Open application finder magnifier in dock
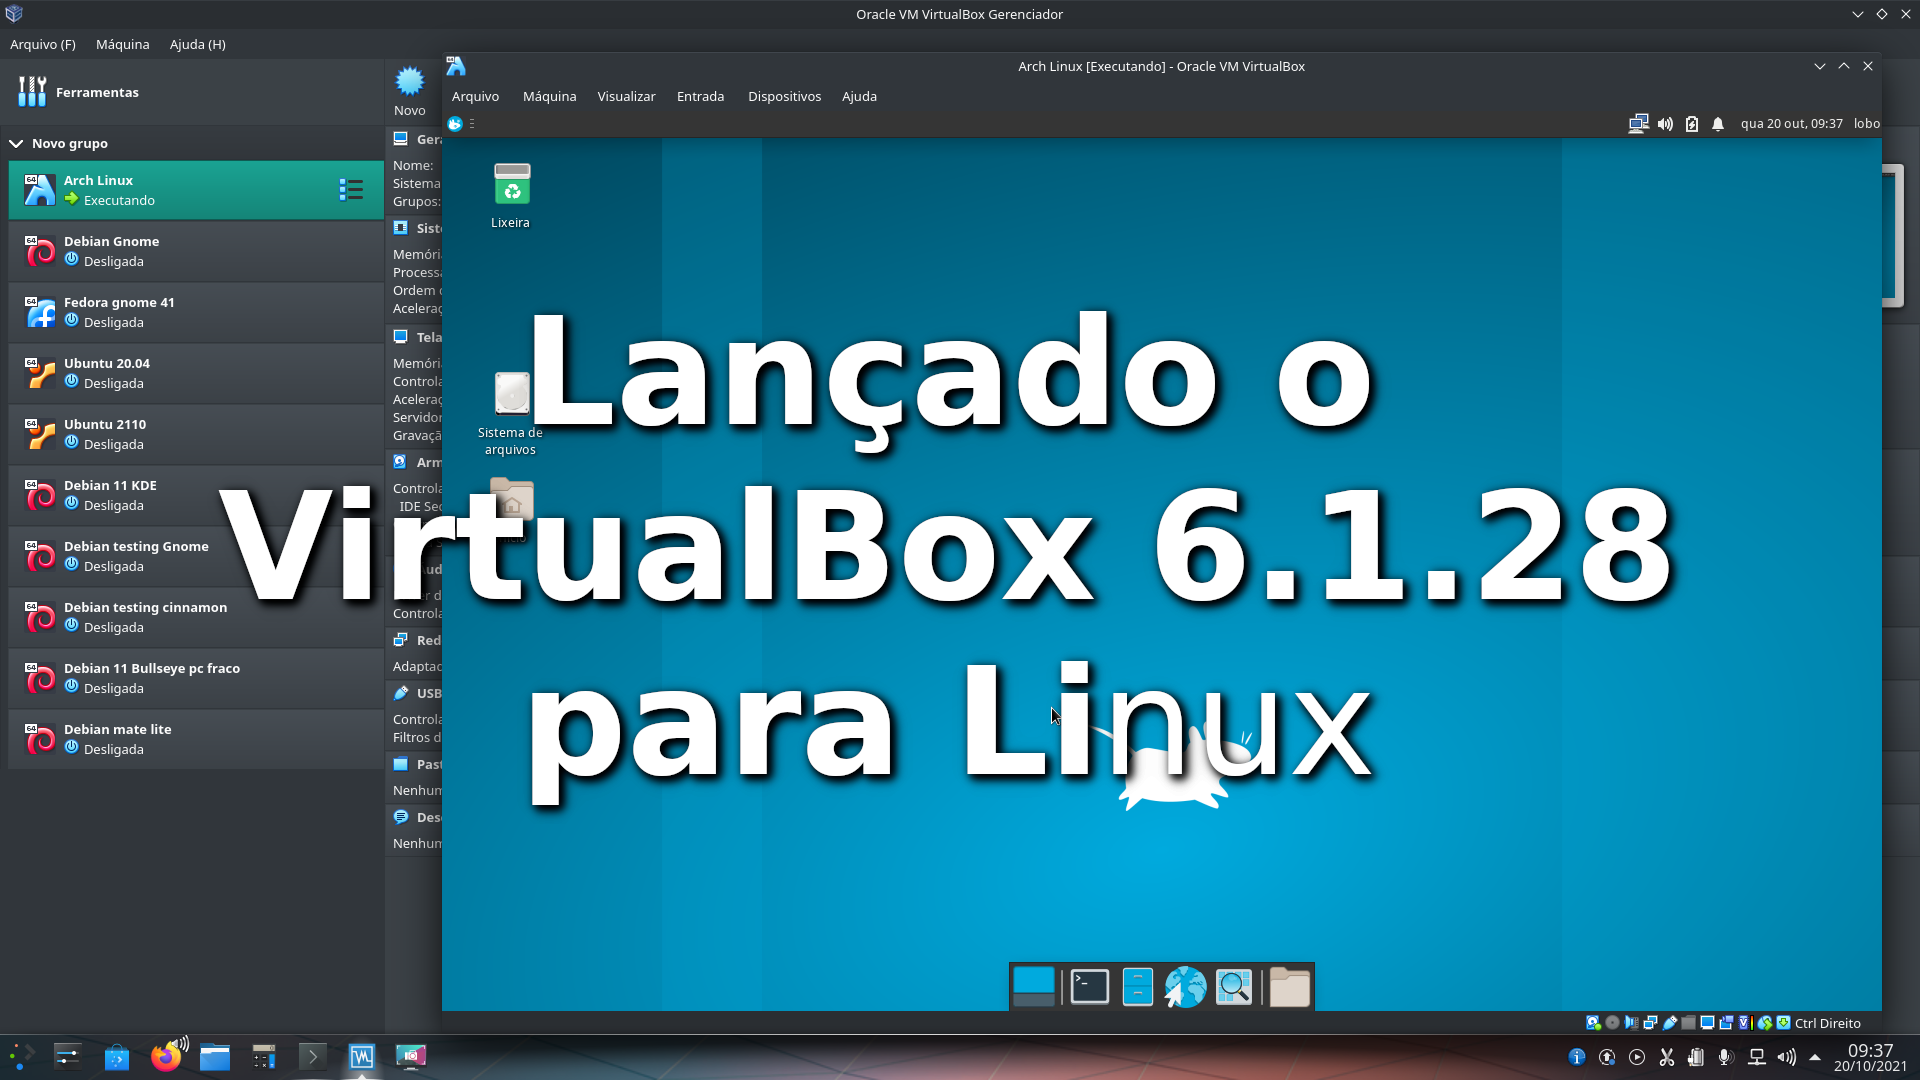 tap(1234, 987)
